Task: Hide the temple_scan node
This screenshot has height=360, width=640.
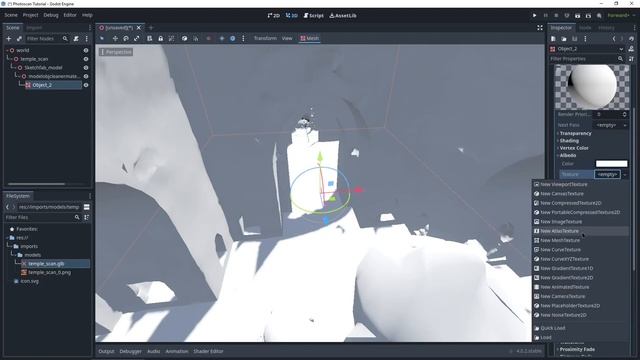Action: tap(86, 59)
